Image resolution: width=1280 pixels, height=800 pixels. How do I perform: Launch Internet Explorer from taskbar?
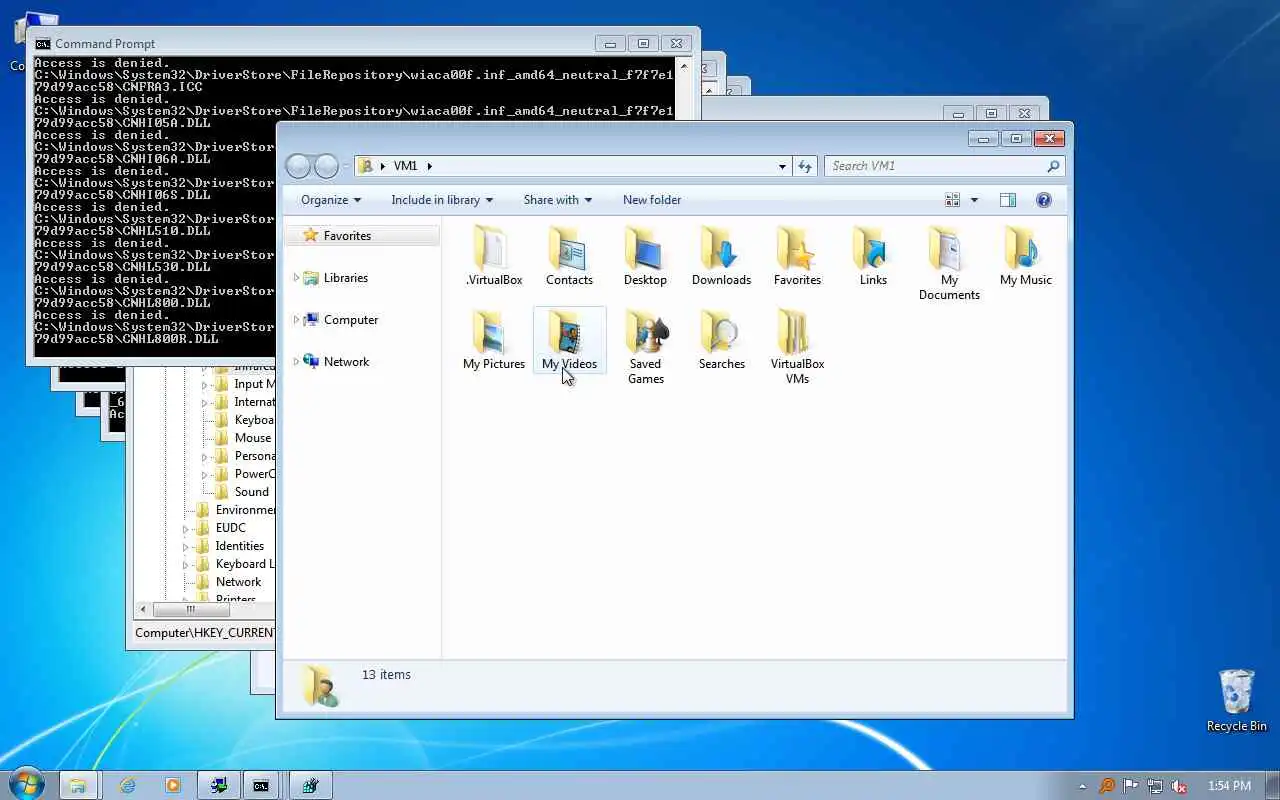[127, 785]
